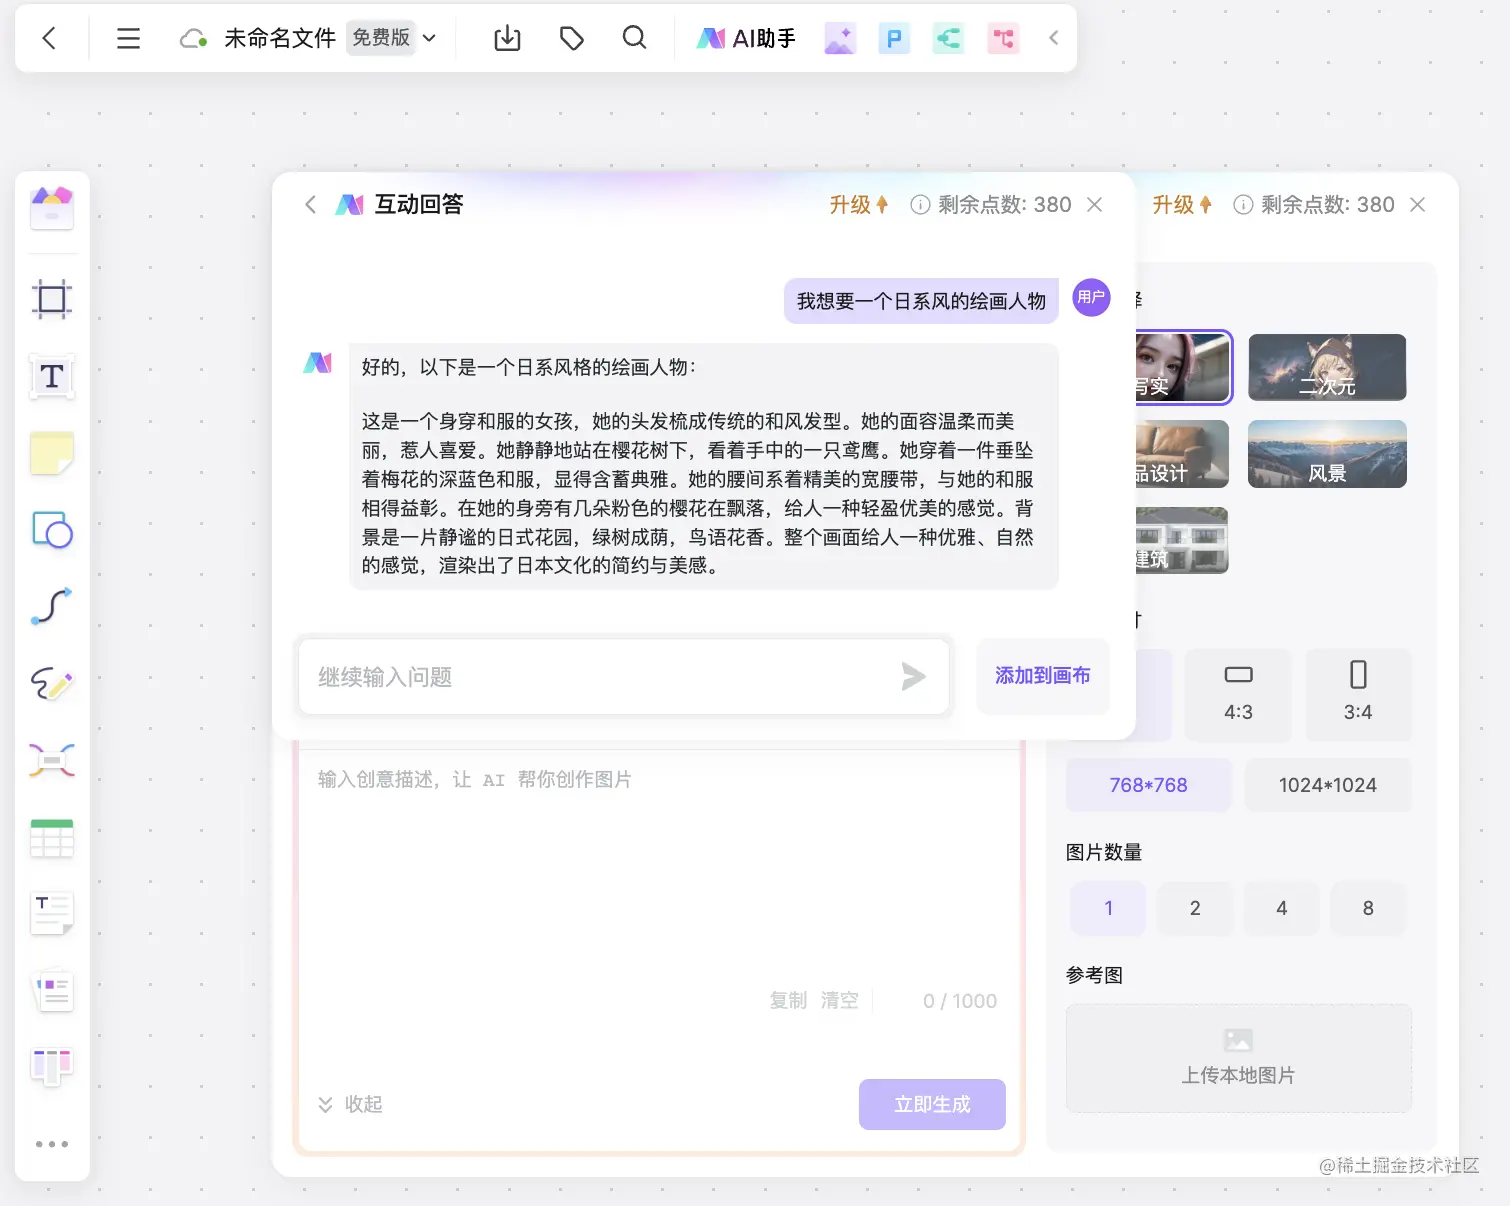Open the free version 免费版 dropdown
Screen dimensions: 1510x1206
pyautogui.click(x=394, y=38)
